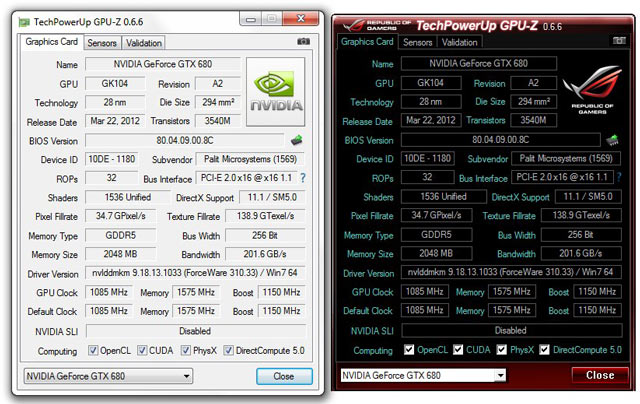Click GPU Clock Memory 1575 MHz in the left window

coord(196,292)
